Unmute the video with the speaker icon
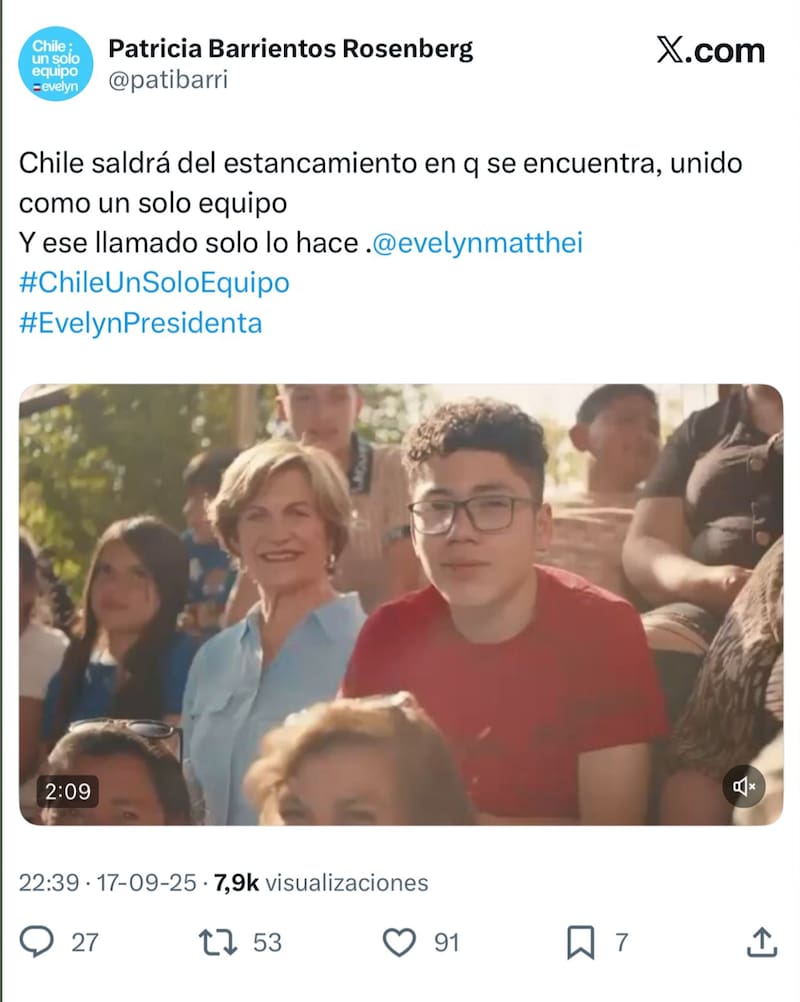The image size is (800, 1002). [744, 786]
